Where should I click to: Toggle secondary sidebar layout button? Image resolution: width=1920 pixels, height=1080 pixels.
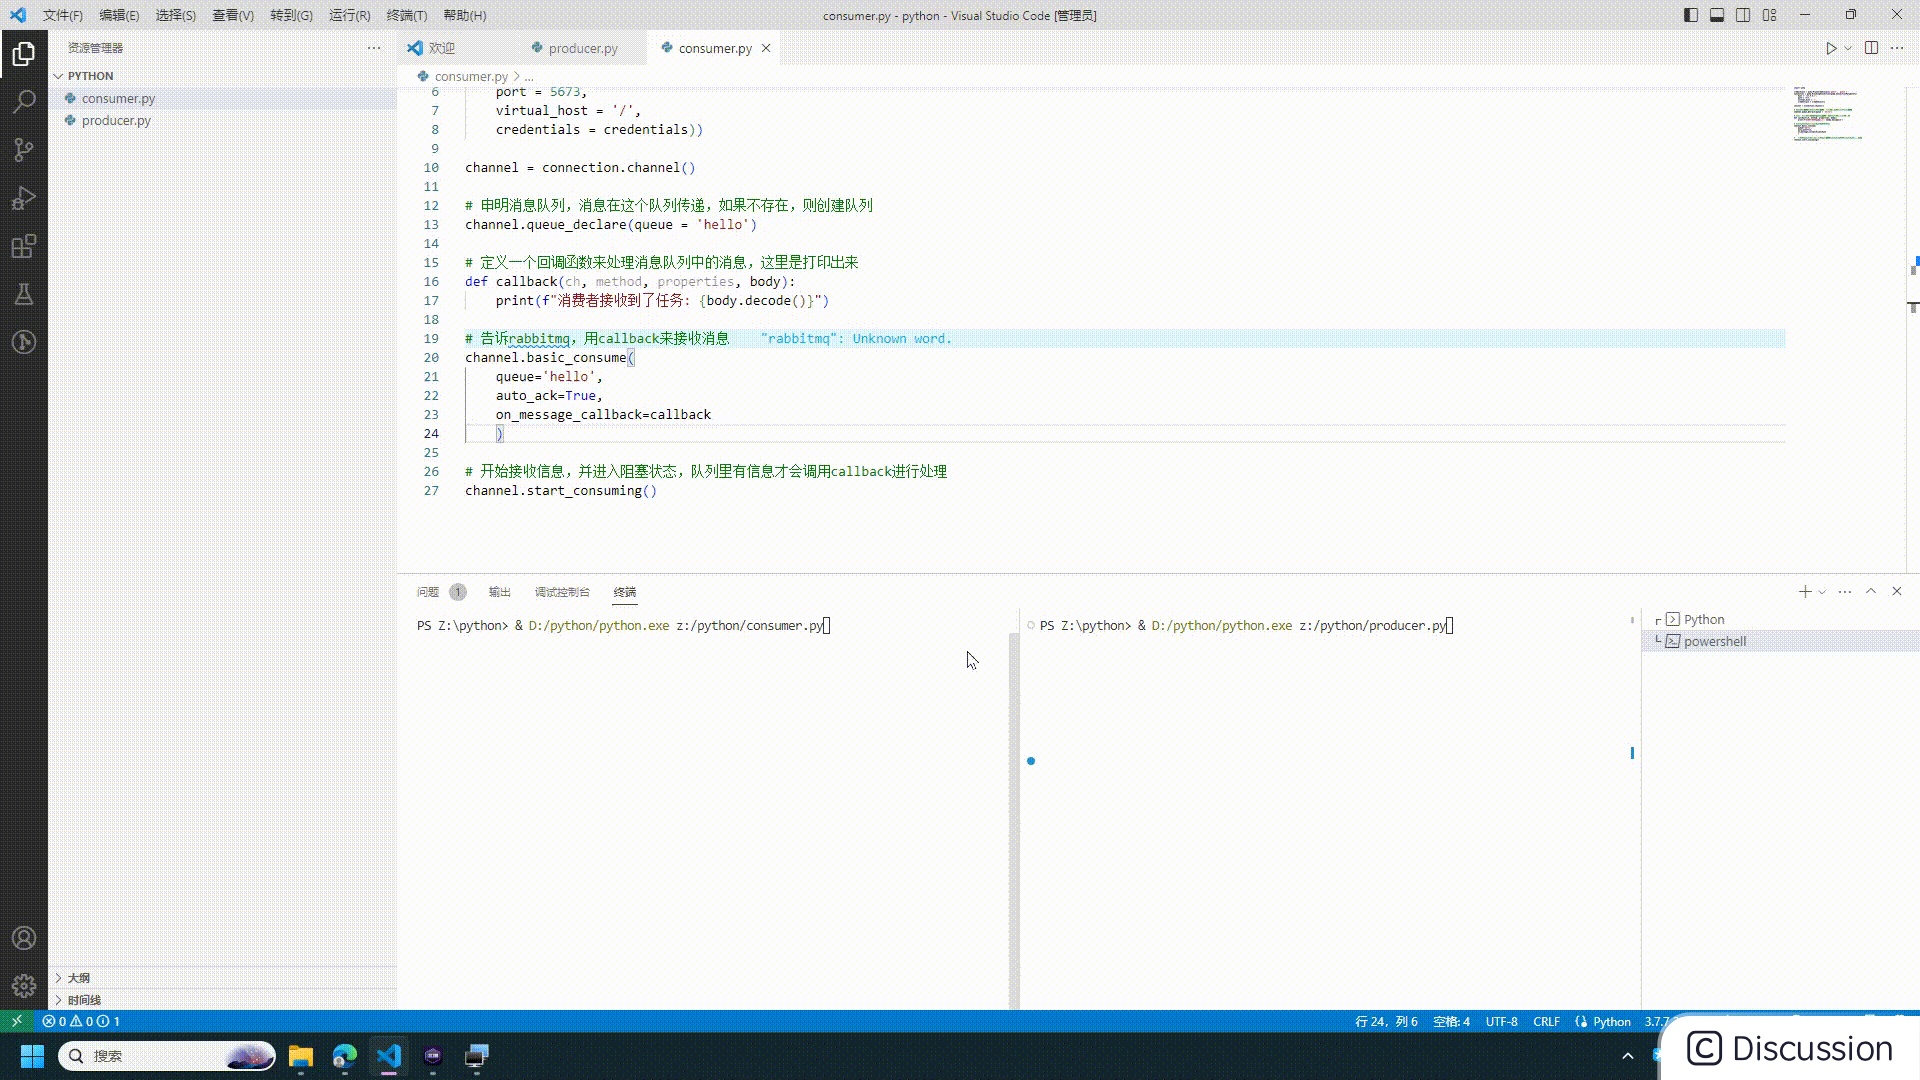pyautogui.click(x=1743, y=15)
